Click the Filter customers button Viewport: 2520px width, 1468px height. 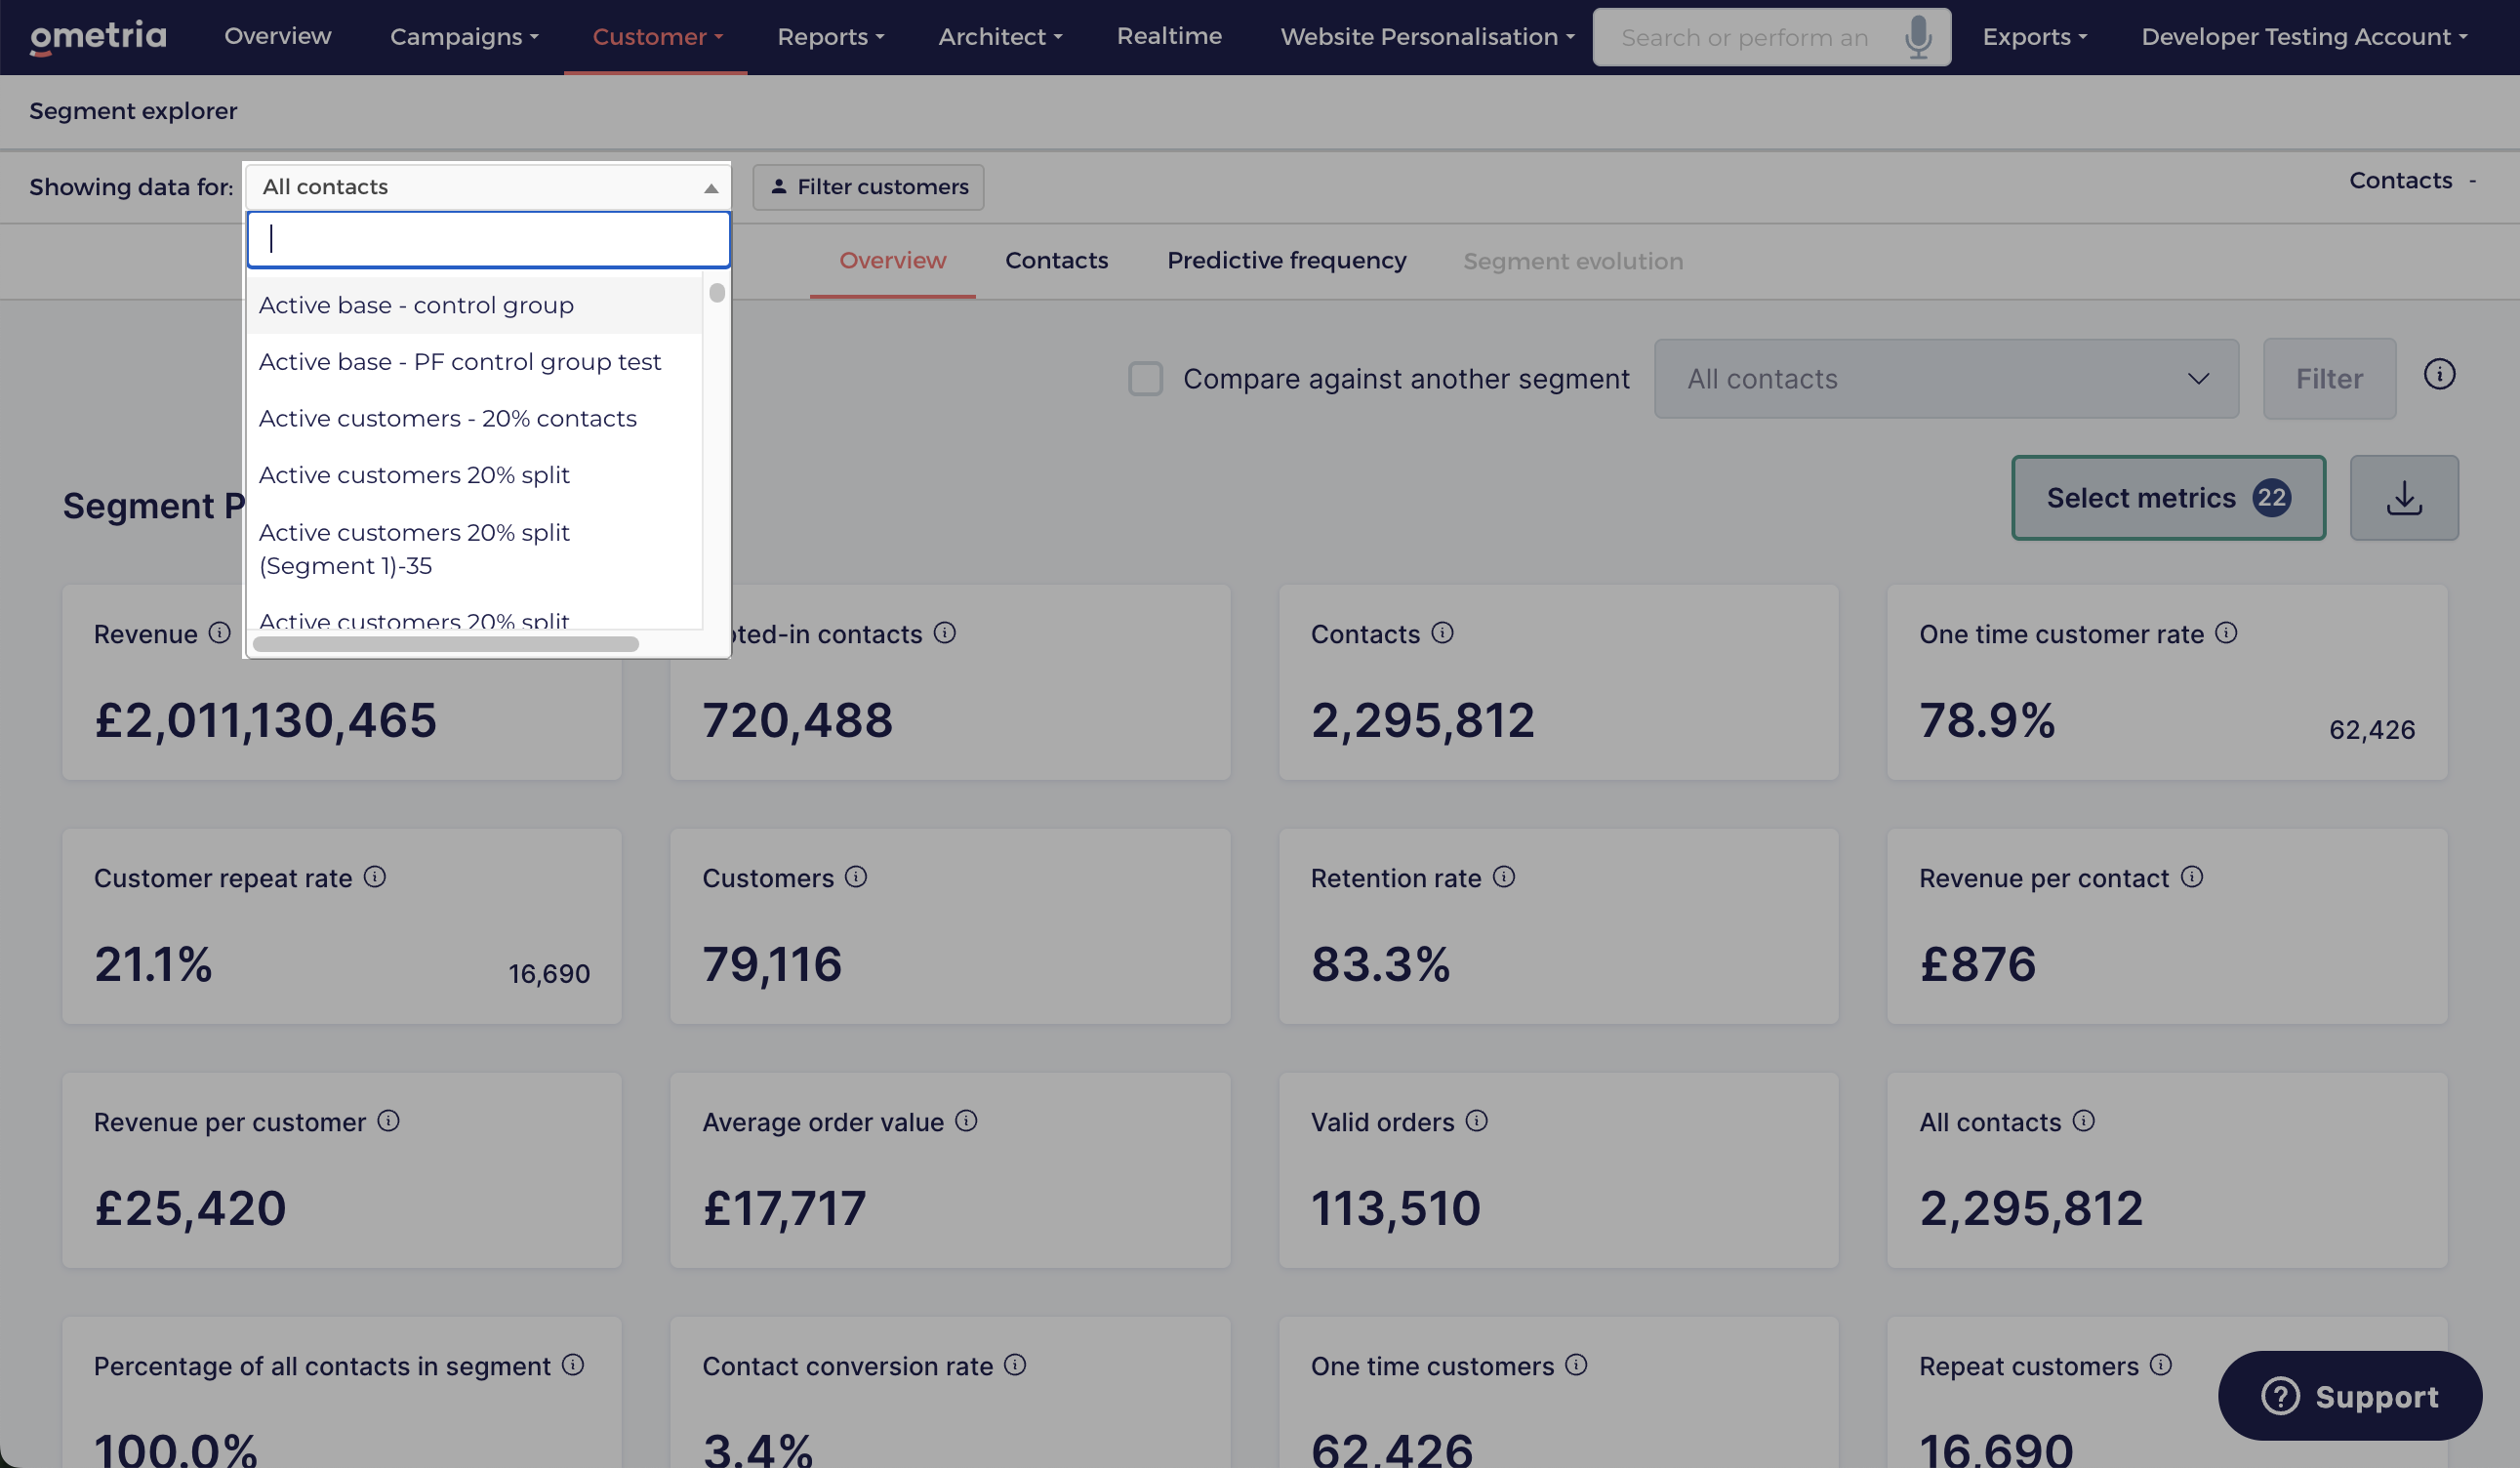tap(867, 187)
